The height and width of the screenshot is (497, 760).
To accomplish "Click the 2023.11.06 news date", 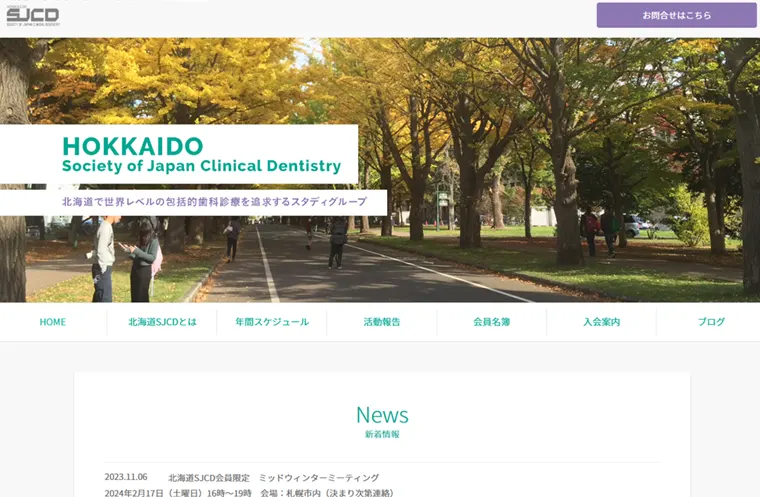I will 126,477.
